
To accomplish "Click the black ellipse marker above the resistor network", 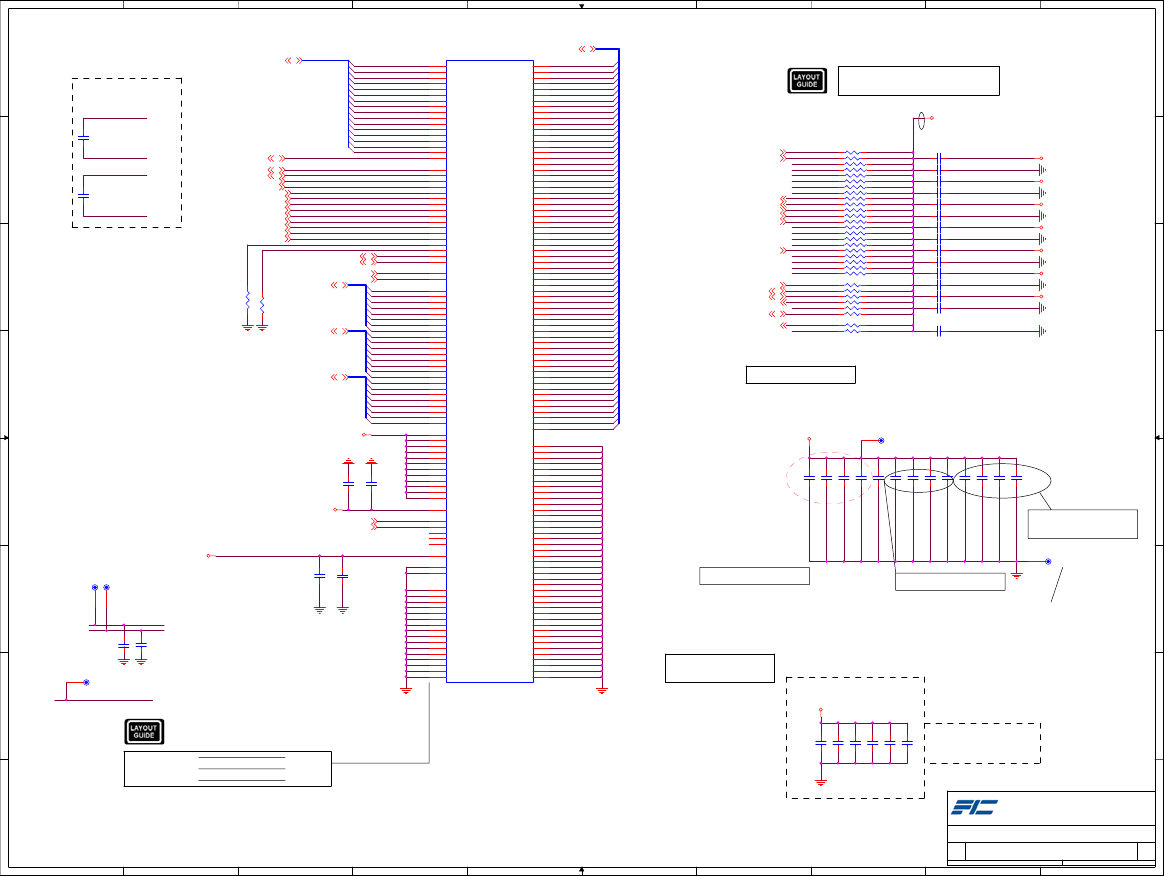I will pos(921,121).
